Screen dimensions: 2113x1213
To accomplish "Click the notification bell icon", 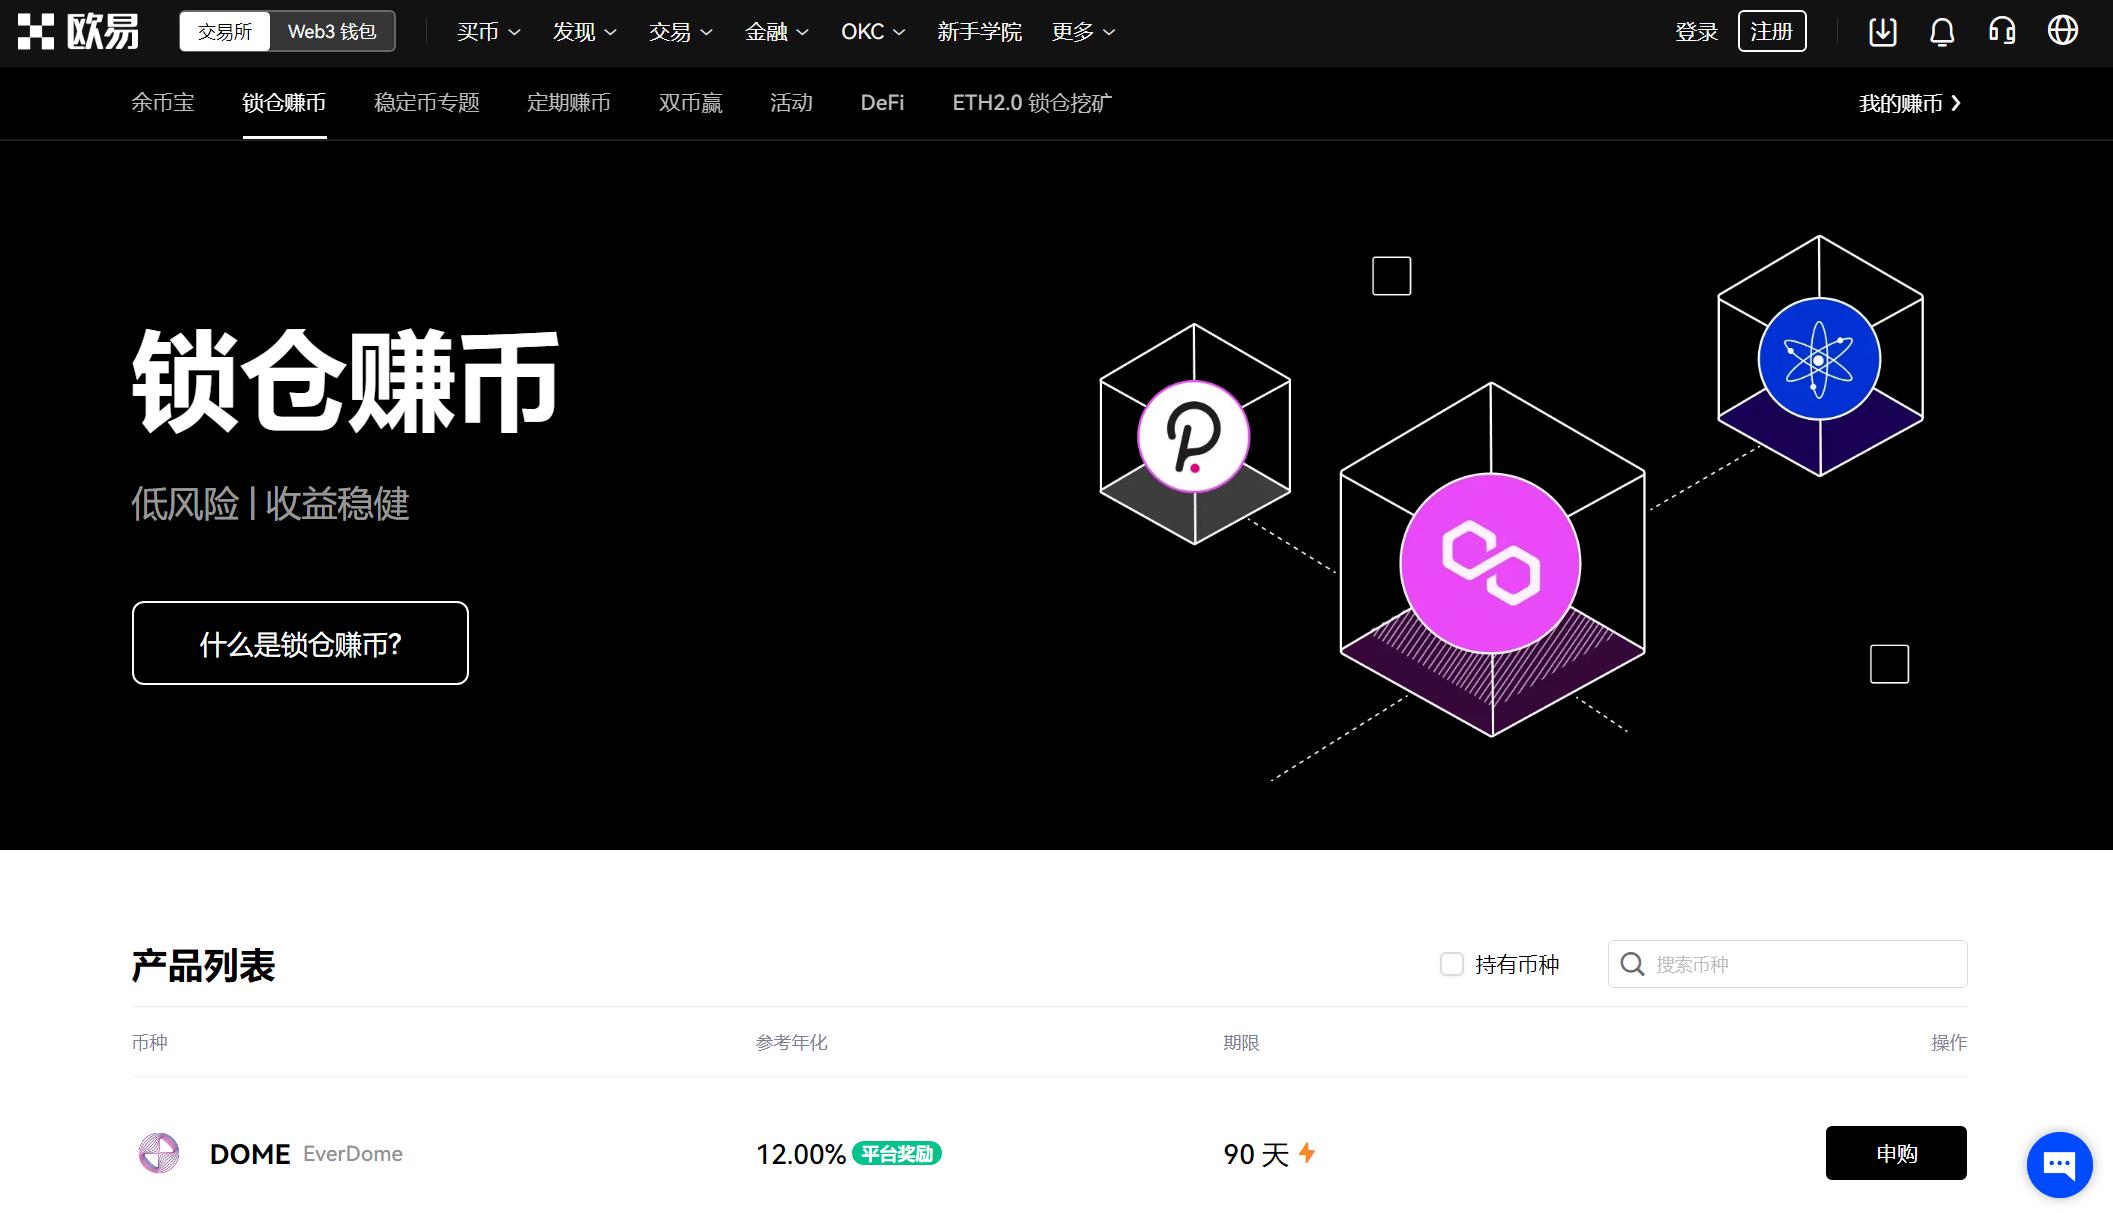I will 1942,32.
